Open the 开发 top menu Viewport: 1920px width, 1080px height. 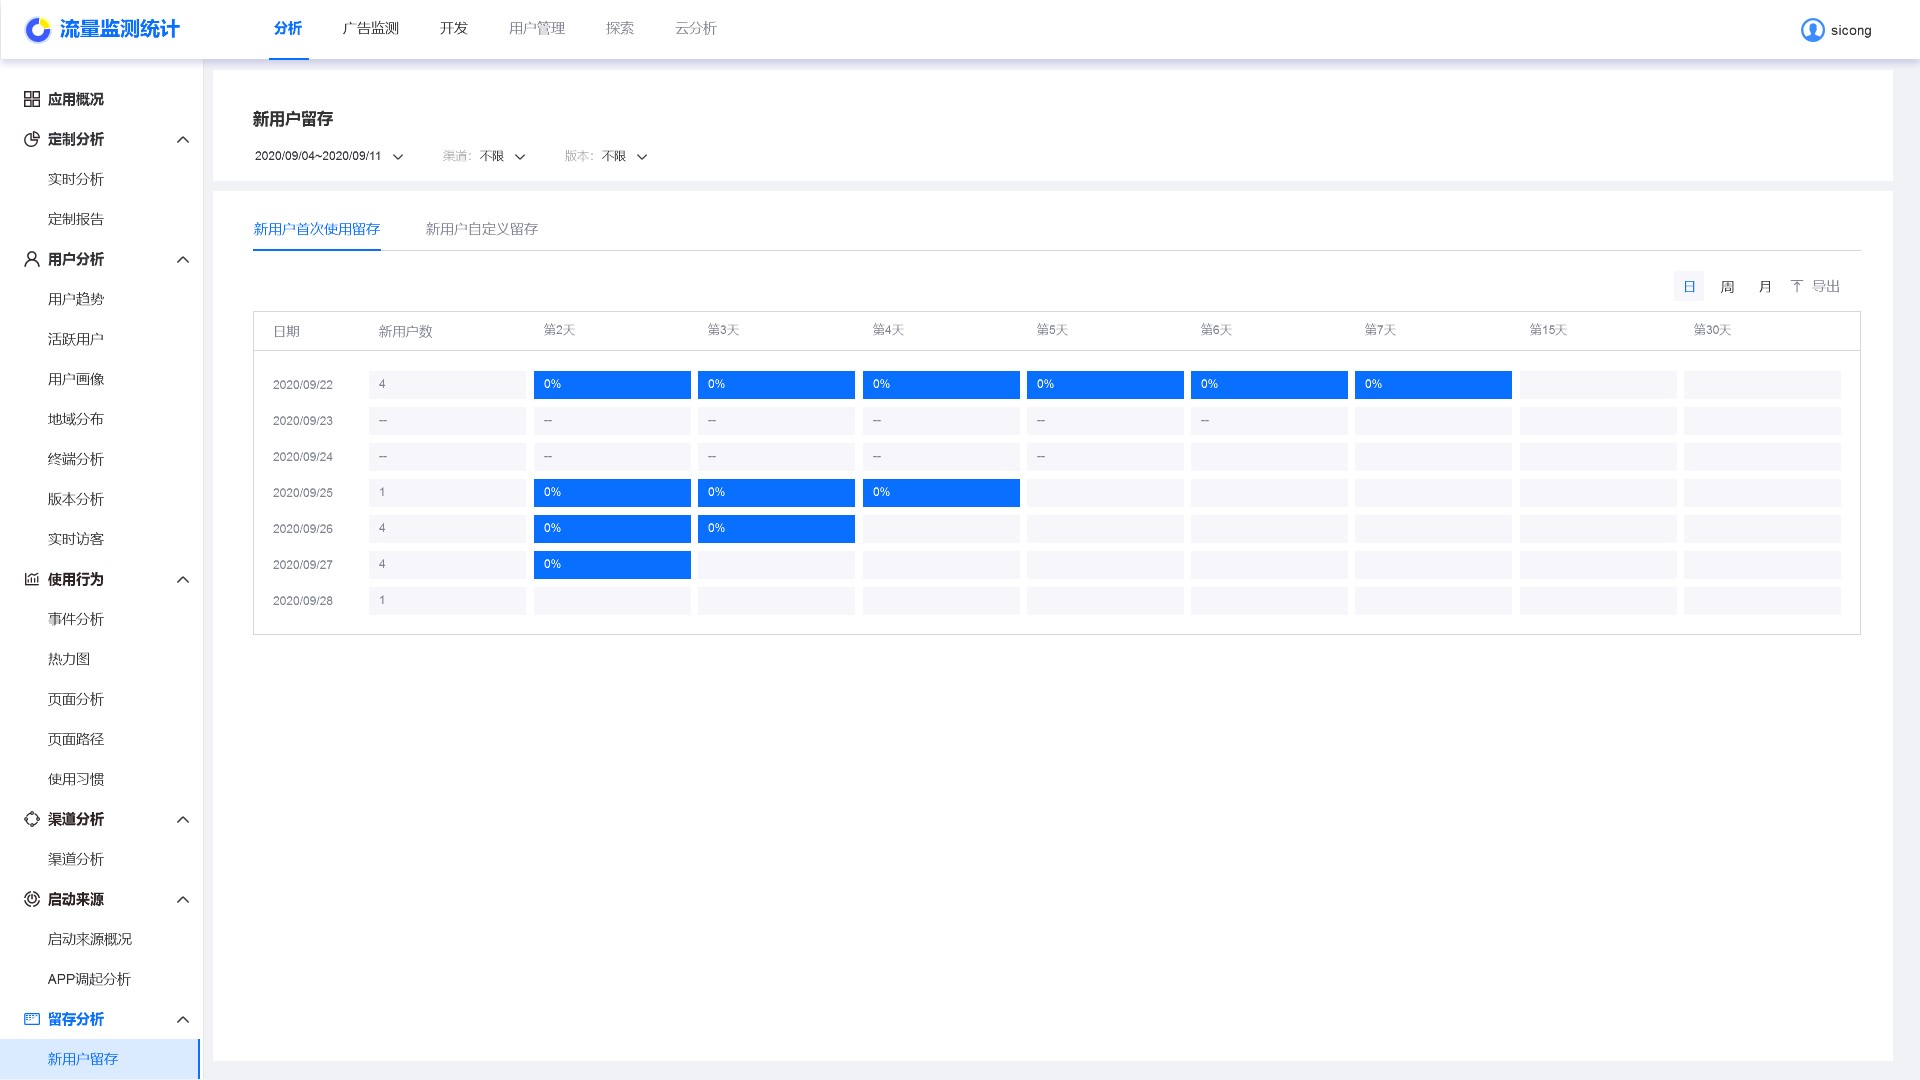click(x=454, y=28)
